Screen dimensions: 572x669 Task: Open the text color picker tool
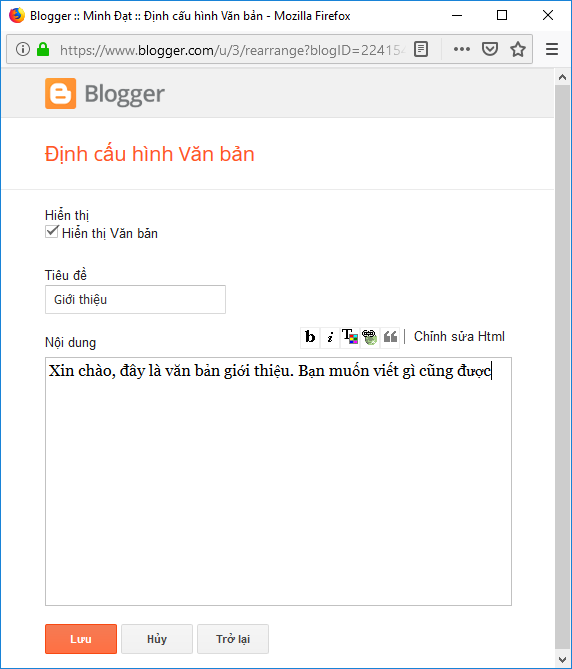point(350,337)
